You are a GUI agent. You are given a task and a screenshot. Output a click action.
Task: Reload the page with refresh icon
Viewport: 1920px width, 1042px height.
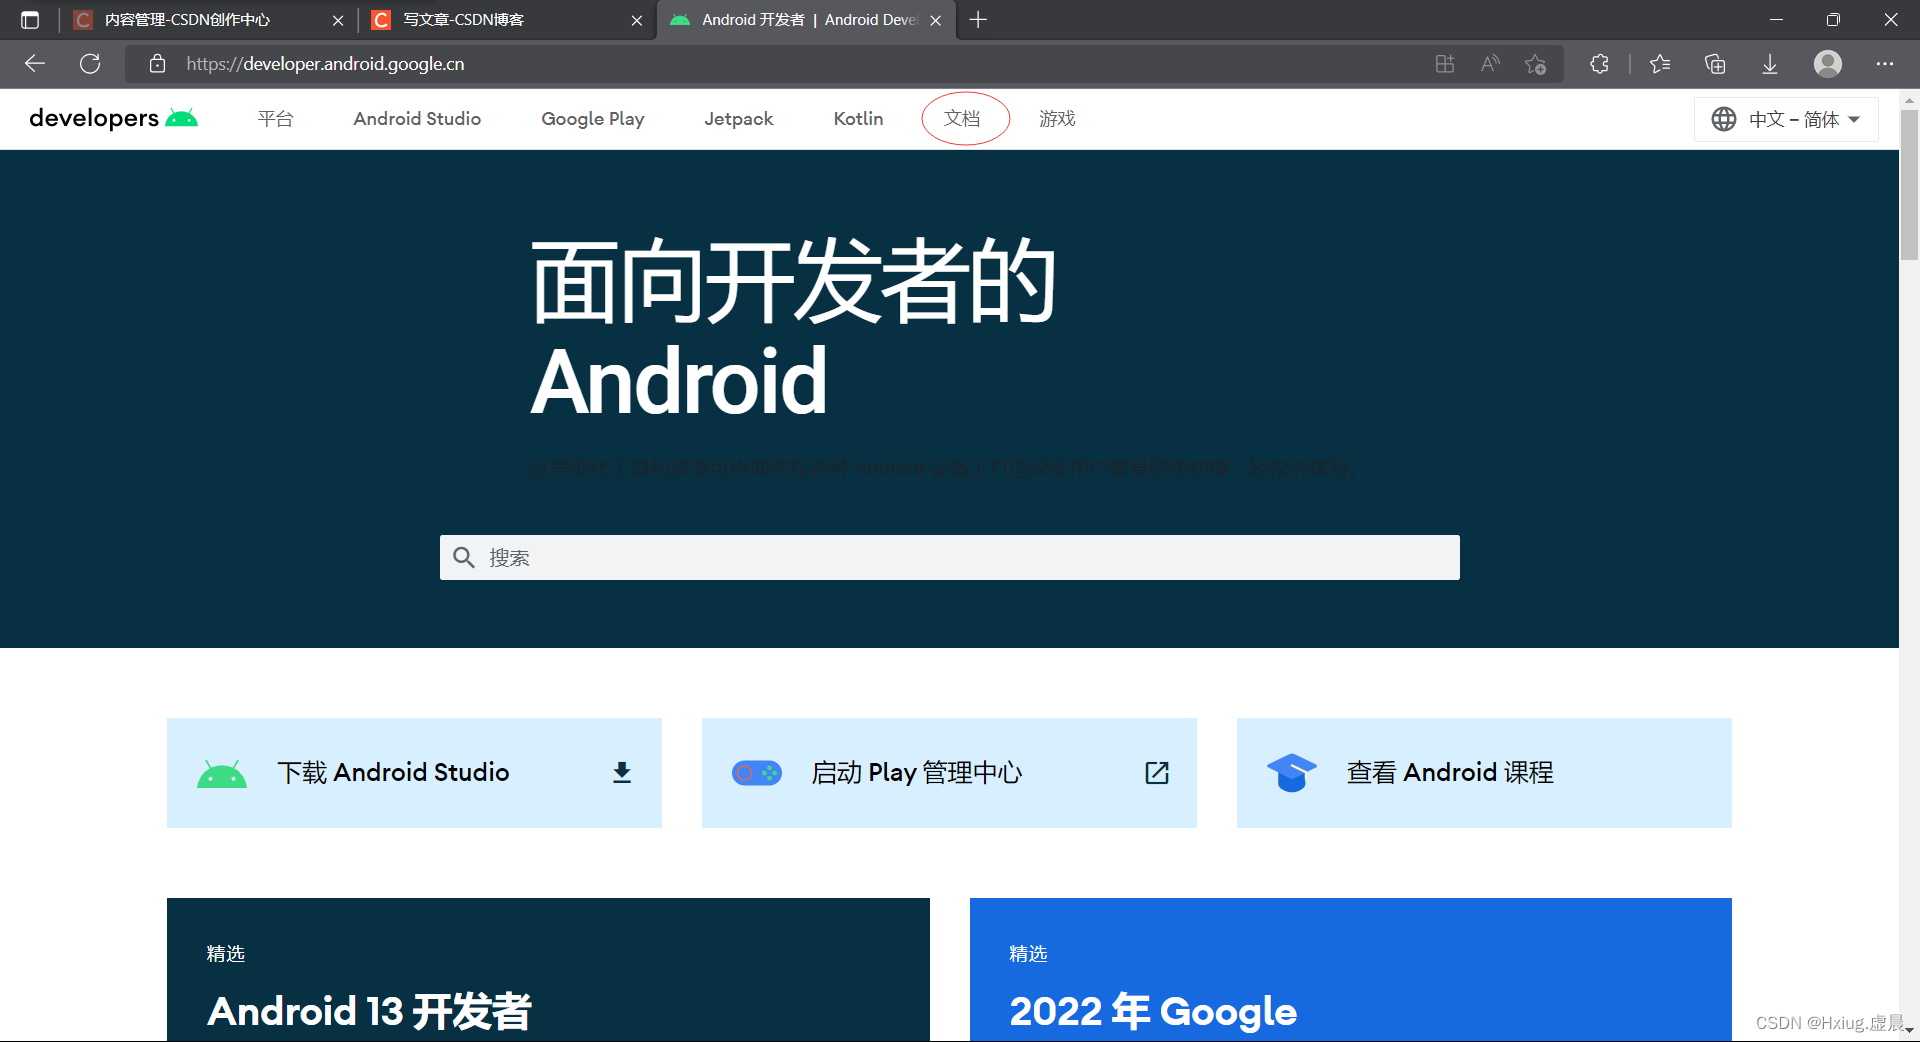tap(90, 64)
